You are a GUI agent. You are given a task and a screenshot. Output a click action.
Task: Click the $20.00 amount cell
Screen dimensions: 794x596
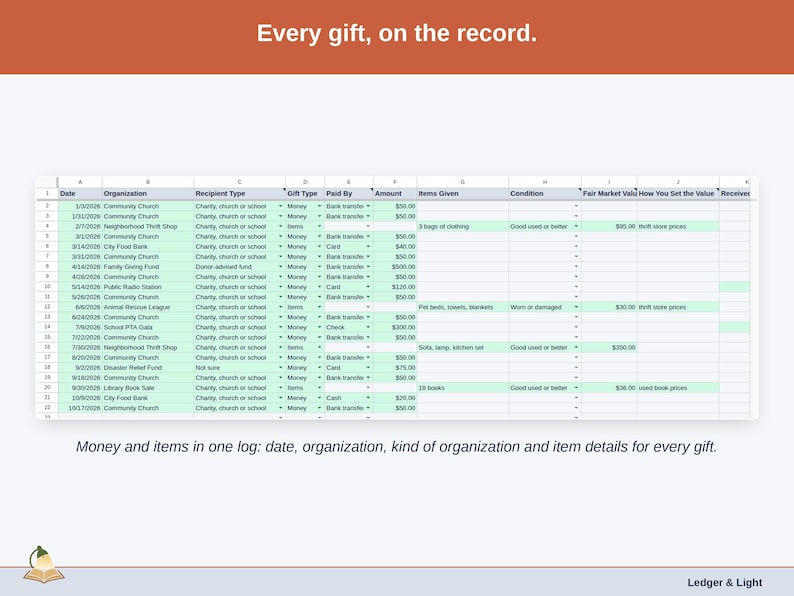[395, 398]
